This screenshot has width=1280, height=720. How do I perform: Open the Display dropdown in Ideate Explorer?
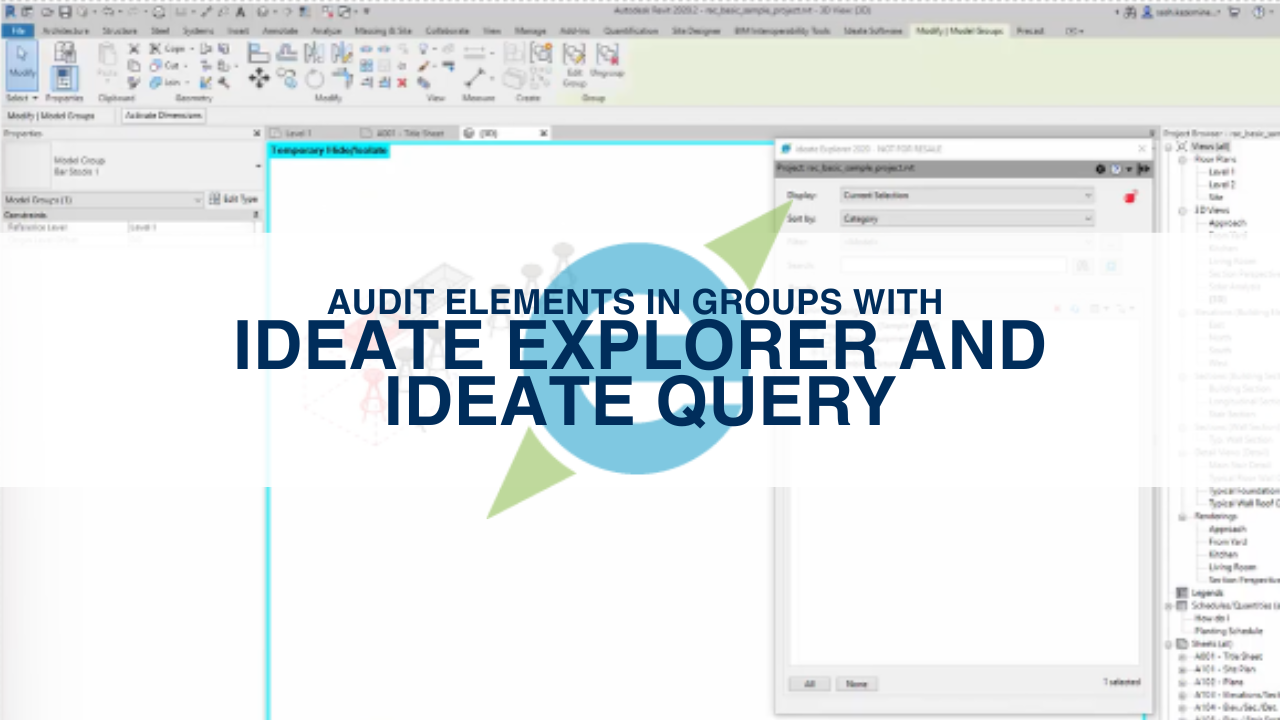point(967,195)
